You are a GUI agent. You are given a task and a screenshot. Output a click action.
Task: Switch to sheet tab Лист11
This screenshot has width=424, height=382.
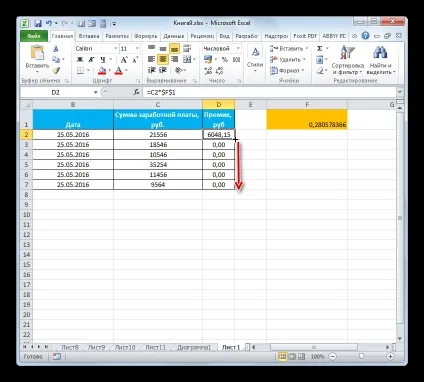pos(155,347)
